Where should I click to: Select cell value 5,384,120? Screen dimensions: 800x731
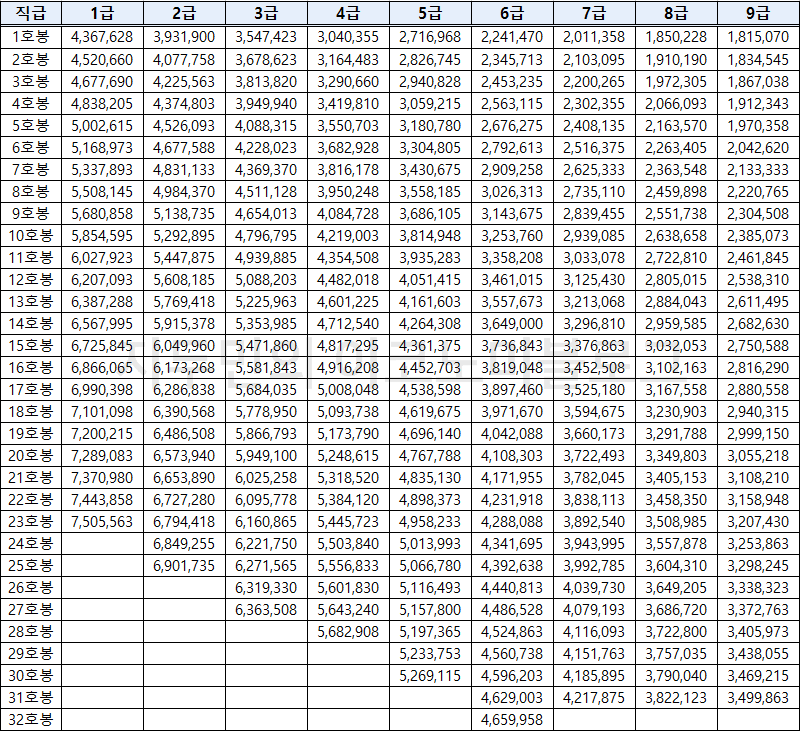click(x=348, y=499)
